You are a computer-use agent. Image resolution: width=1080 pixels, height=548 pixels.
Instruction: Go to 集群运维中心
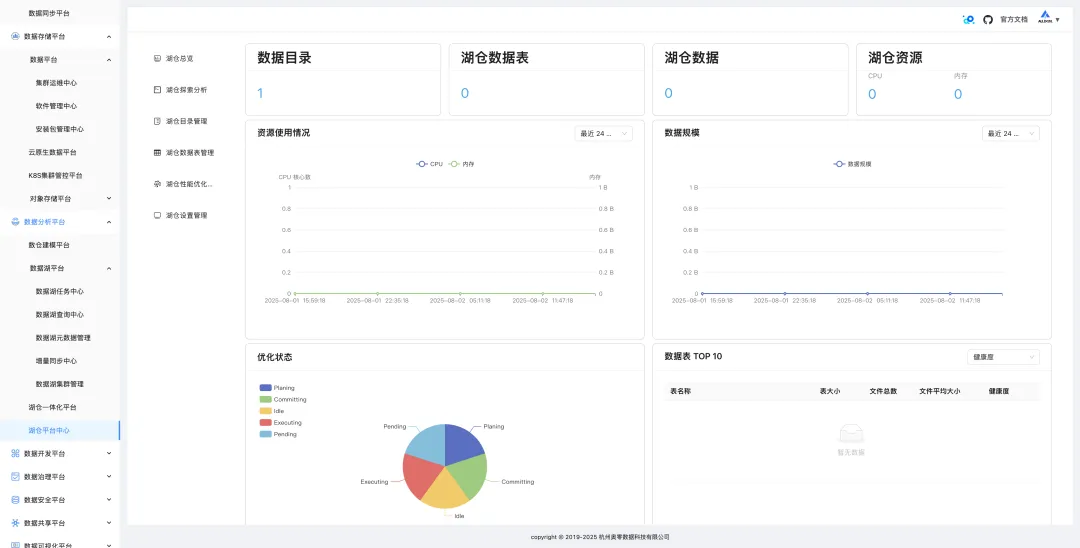click(x=56, y=83)
